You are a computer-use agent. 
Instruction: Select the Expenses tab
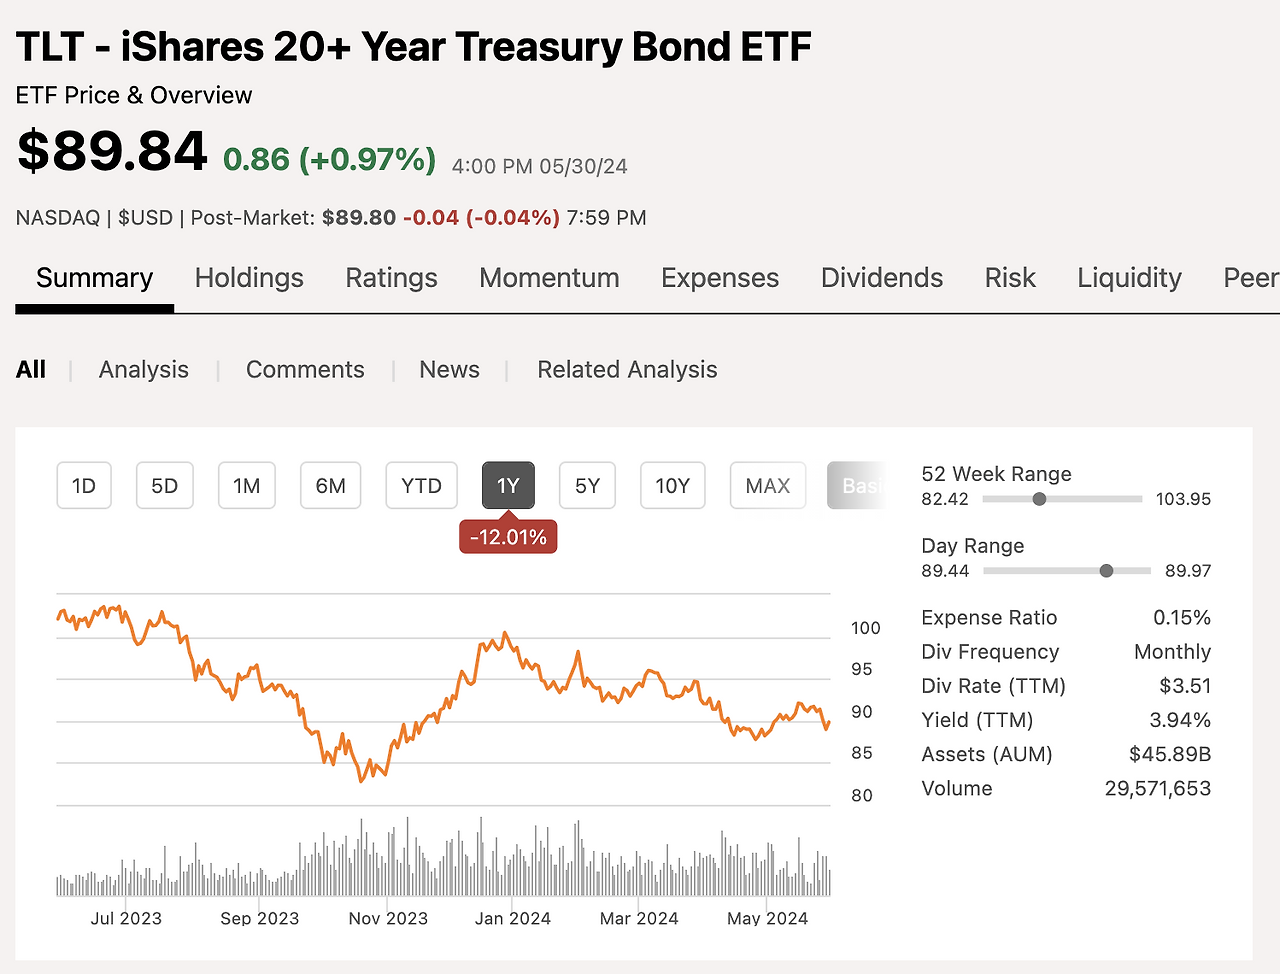click(x=719, y=278)
